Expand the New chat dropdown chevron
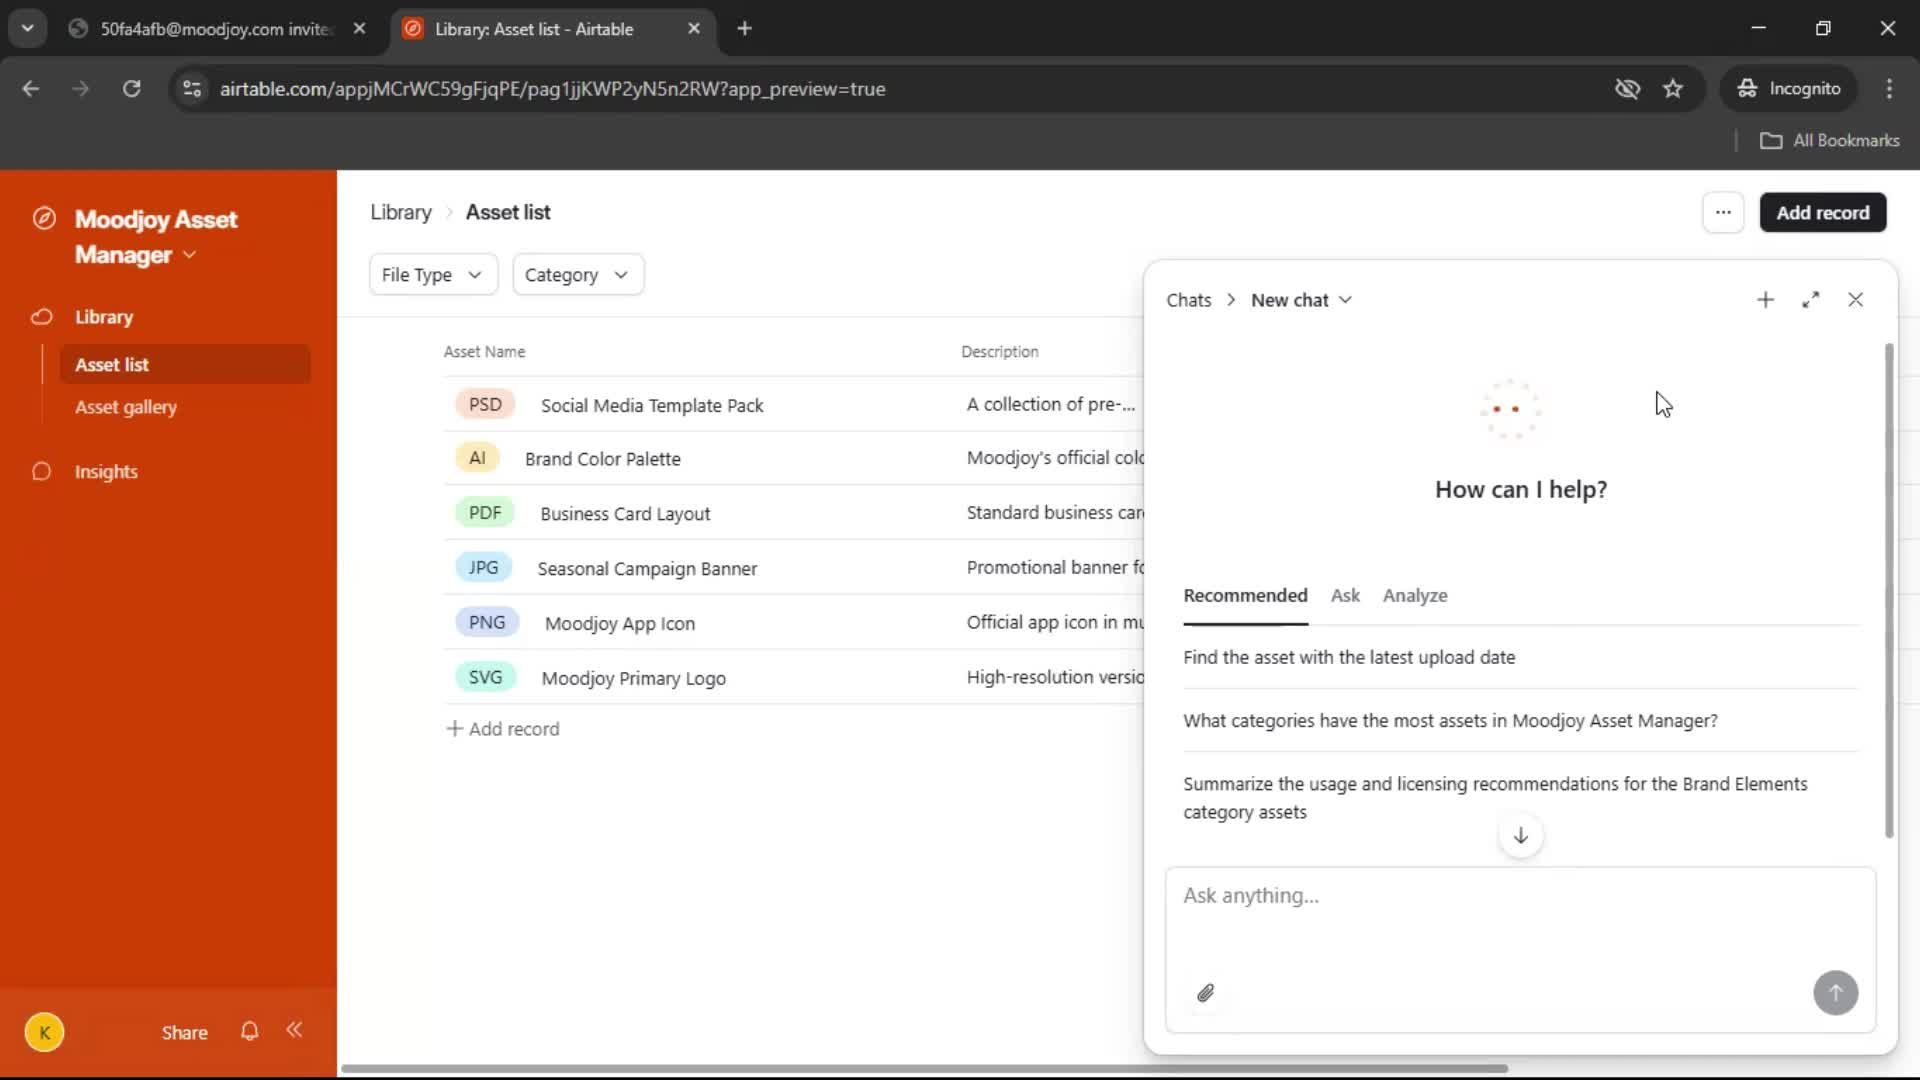 tap(1345, 300)
